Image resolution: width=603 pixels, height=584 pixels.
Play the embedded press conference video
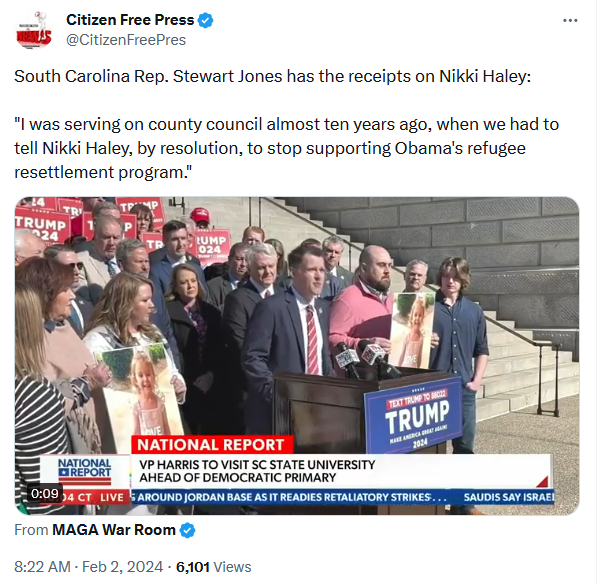[297, 356]
